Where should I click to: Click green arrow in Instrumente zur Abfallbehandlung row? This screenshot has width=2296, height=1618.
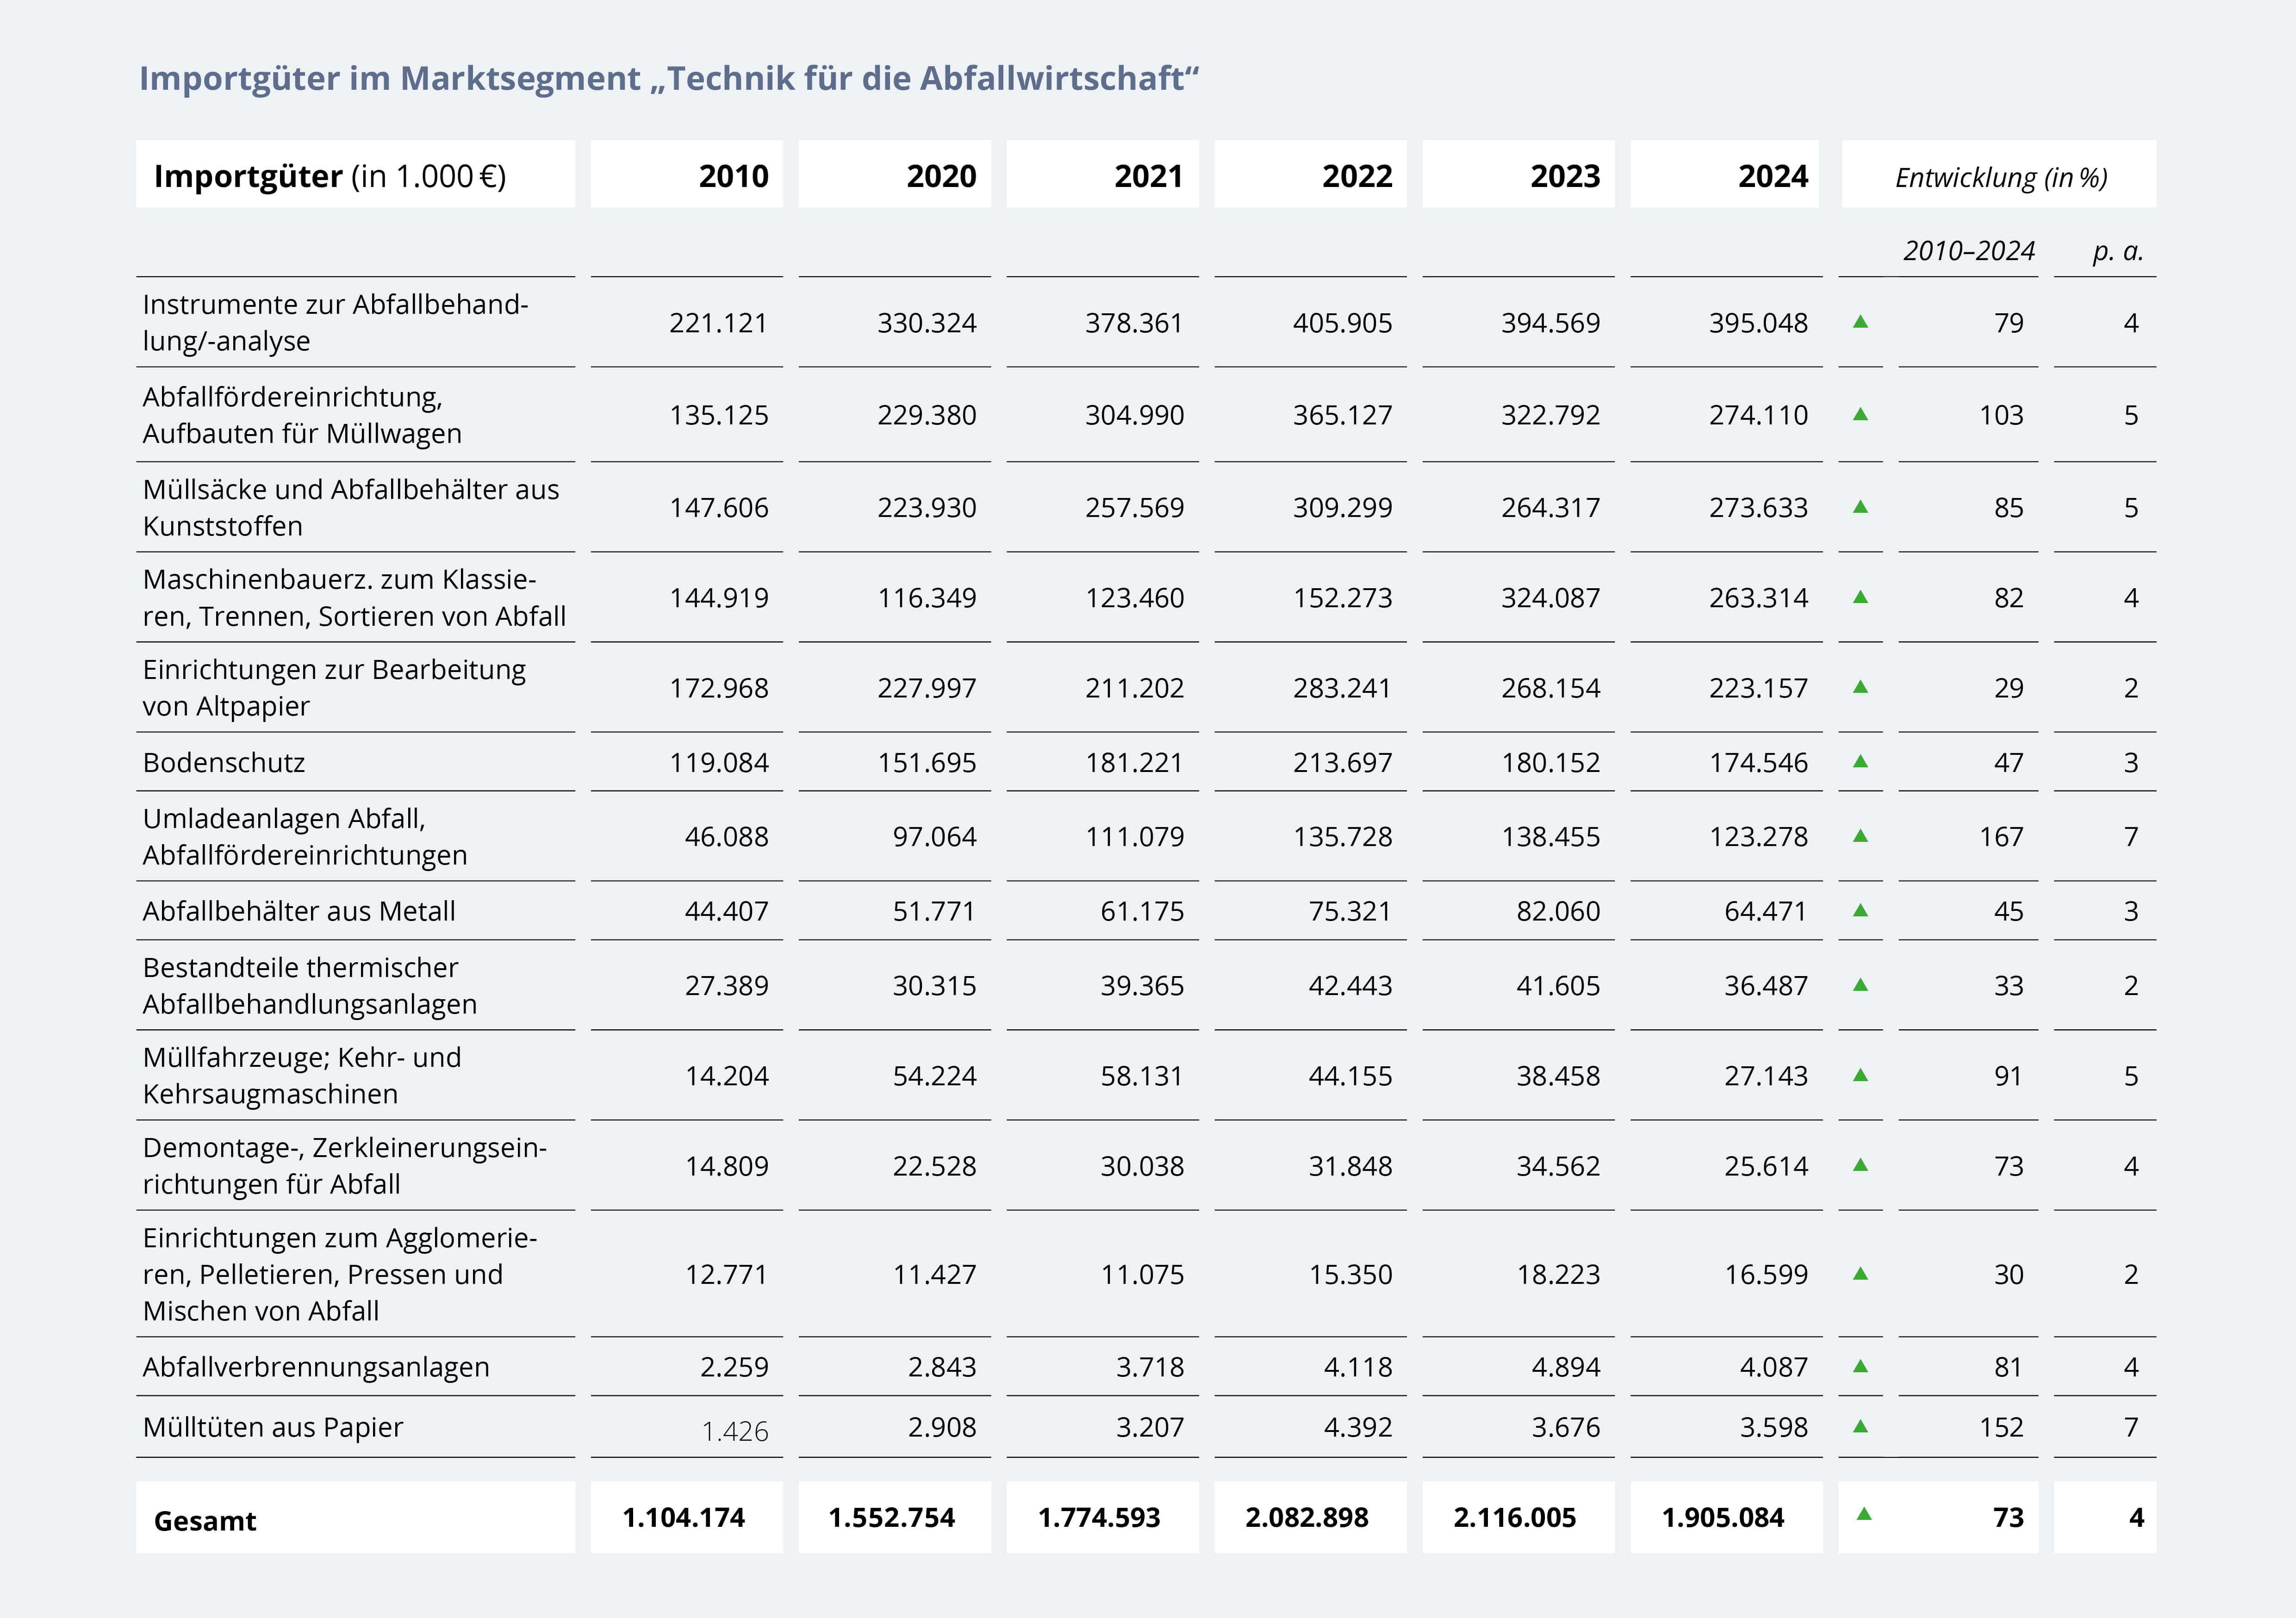point(1860,322)
